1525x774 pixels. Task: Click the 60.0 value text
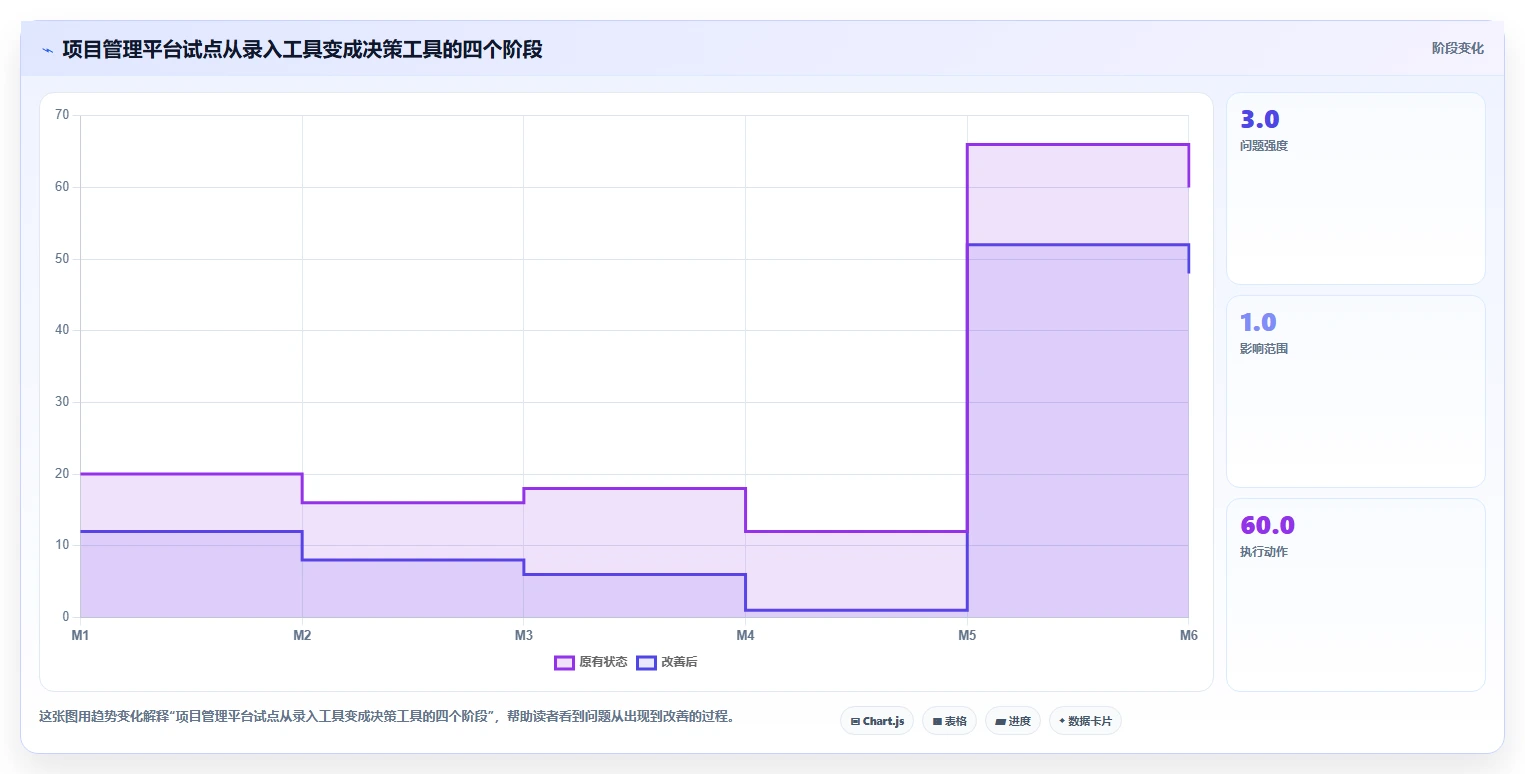pyautogui.click(x=1268, y=526)
